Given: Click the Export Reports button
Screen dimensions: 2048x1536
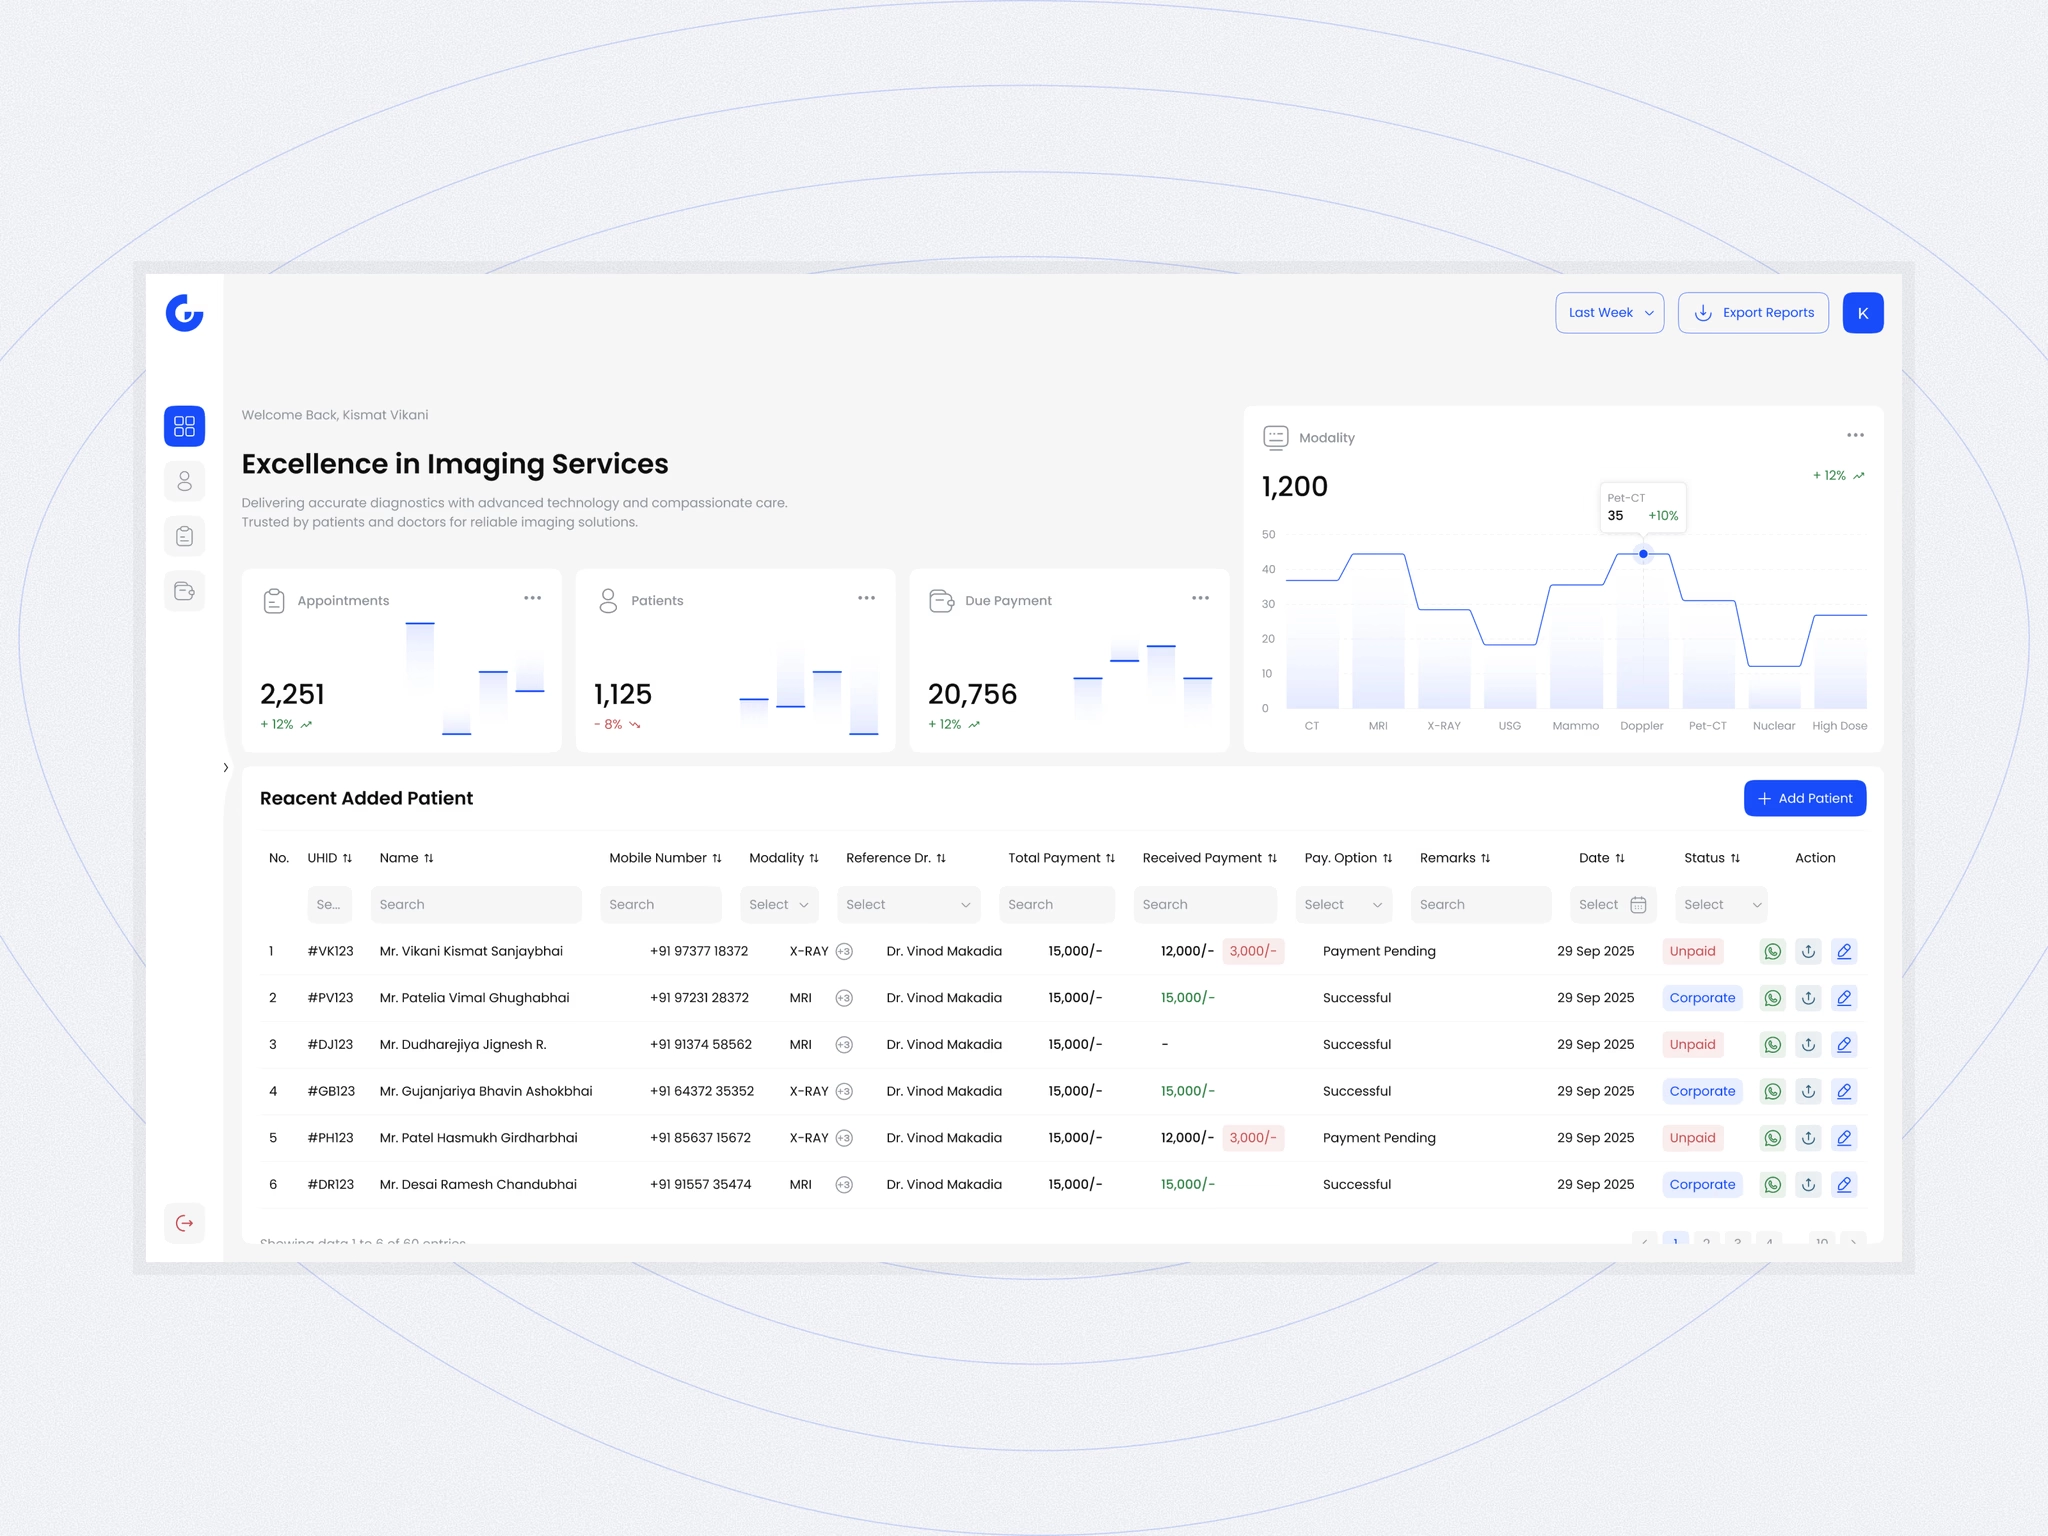Looking at the screenshot, I should [1753, 313].
